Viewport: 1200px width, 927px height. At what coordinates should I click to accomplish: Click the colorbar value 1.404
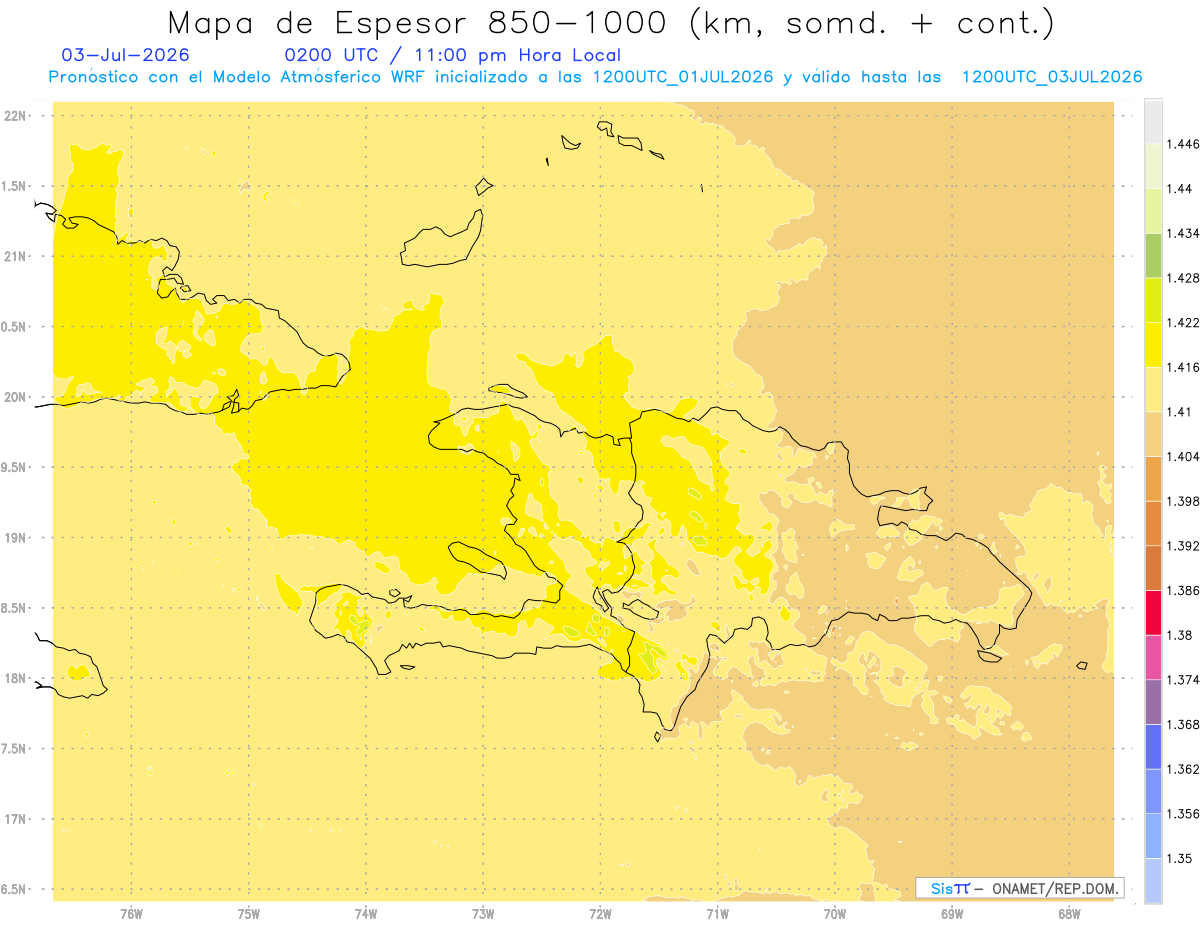pyautogui.click(x=1182, y=456)
